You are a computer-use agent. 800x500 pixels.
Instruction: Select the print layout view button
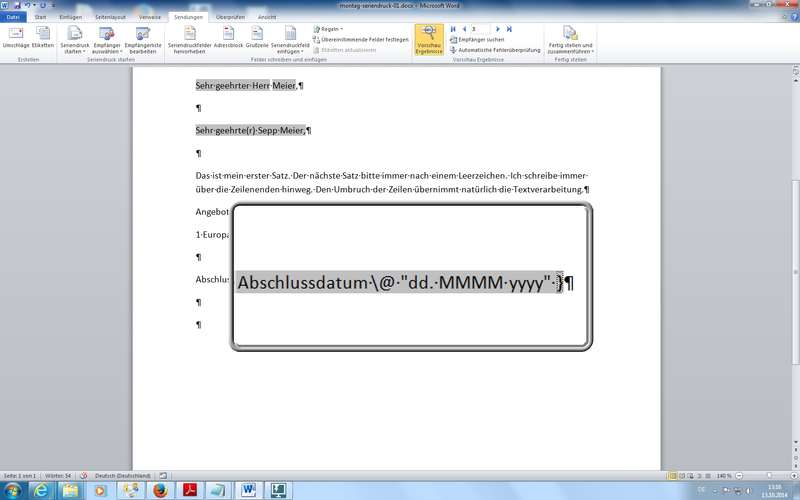[672, 476]
